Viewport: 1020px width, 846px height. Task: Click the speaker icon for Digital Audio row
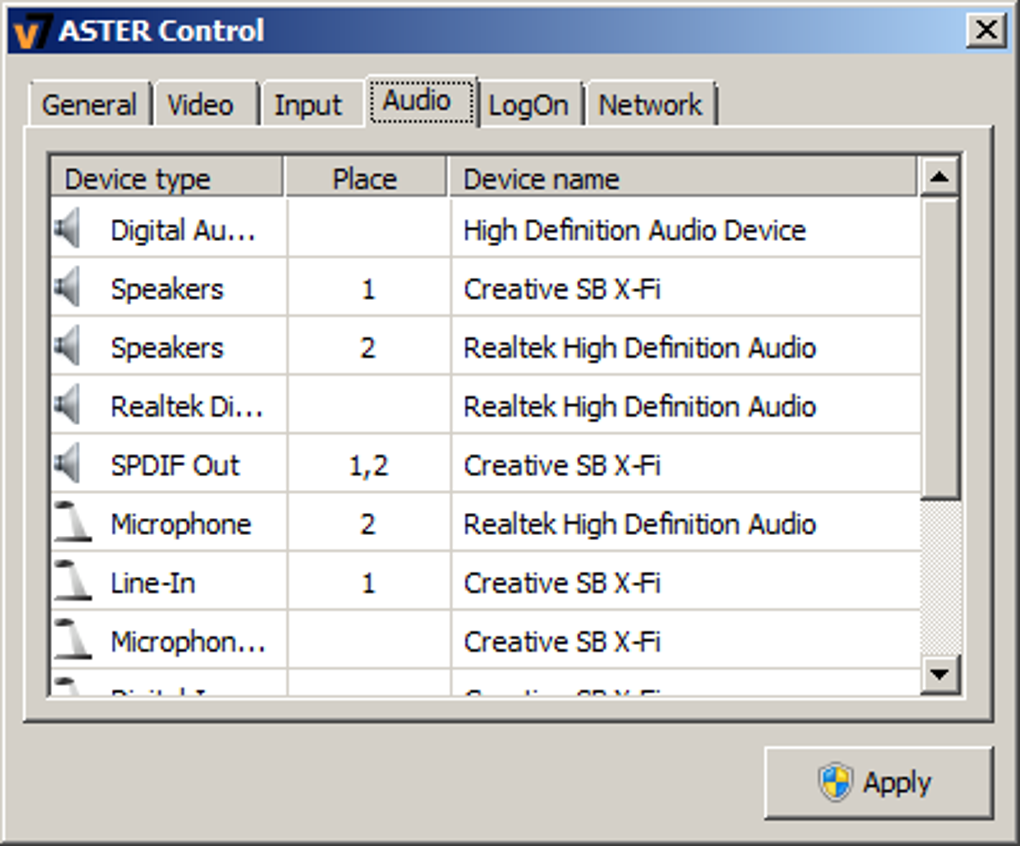(x=68, y=230)
